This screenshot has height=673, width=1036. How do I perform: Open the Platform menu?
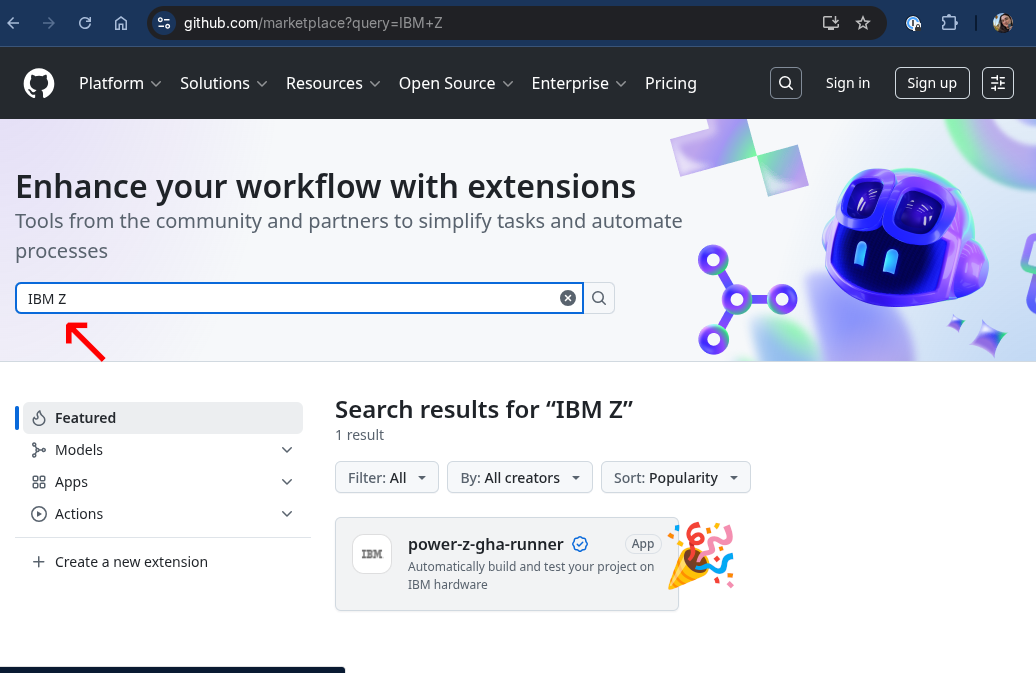[x=120, y=83]
